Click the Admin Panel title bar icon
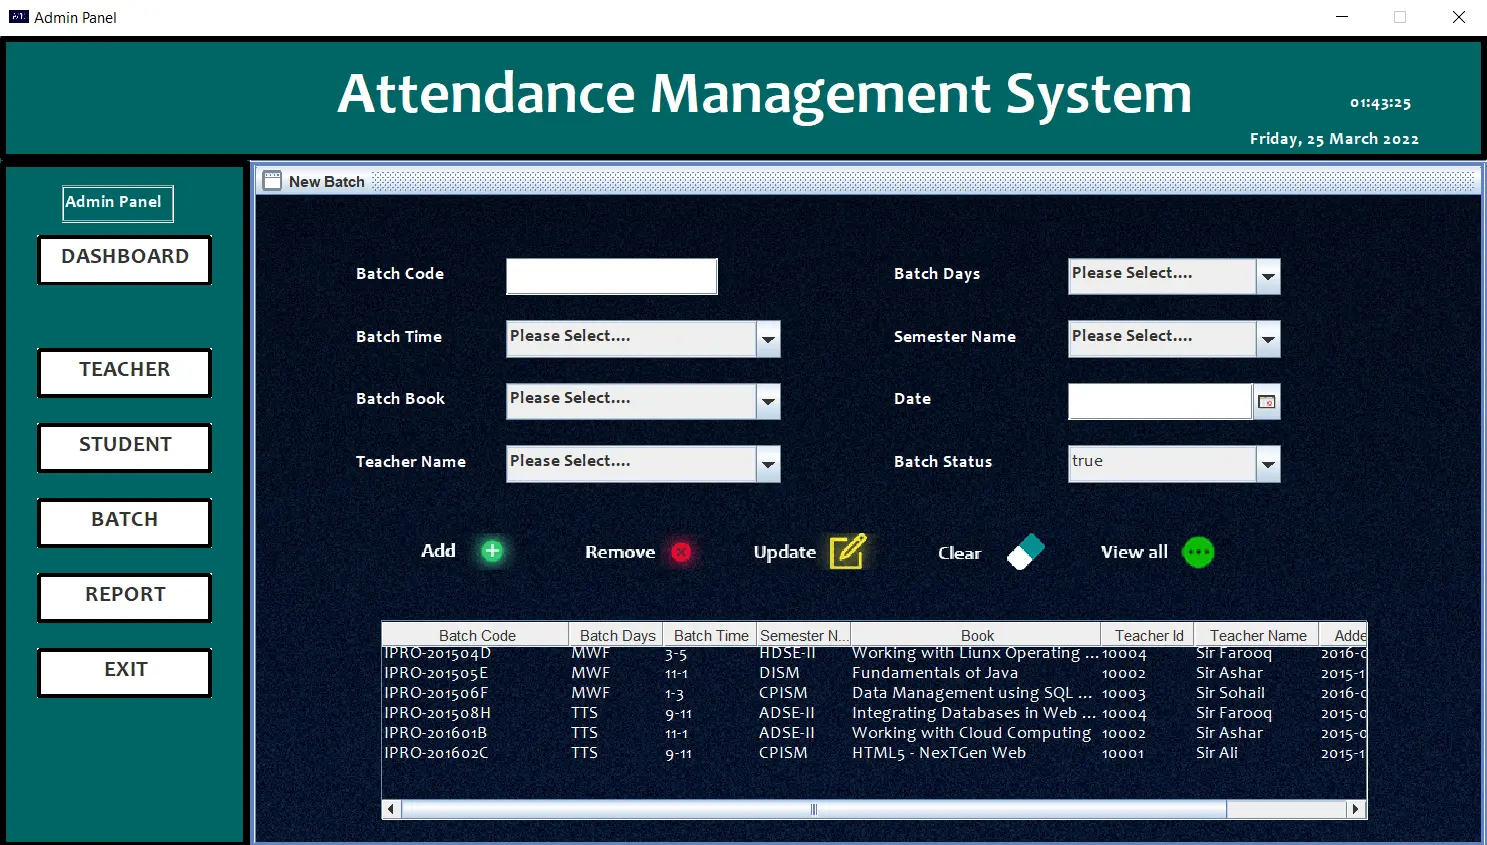Image resolution: width=1487 pixels, height=845 pixels. click(x=19, y=16)
